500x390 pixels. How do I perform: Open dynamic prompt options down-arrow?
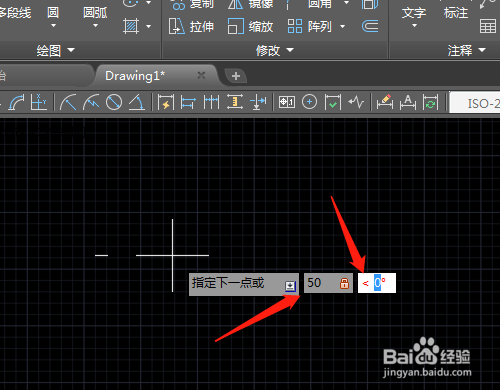click(290, 286)
